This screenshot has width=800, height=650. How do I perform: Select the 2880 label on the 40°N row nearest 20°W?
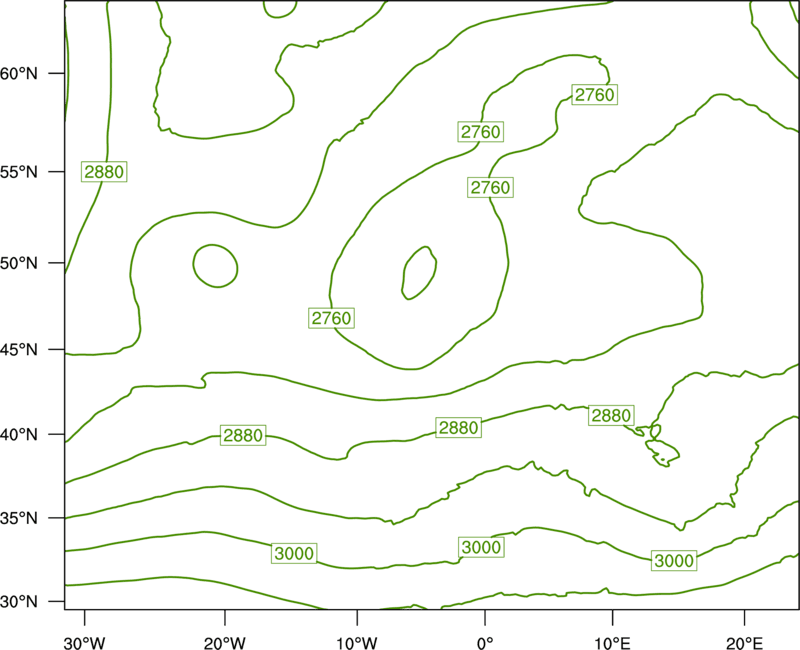[243, 436]
